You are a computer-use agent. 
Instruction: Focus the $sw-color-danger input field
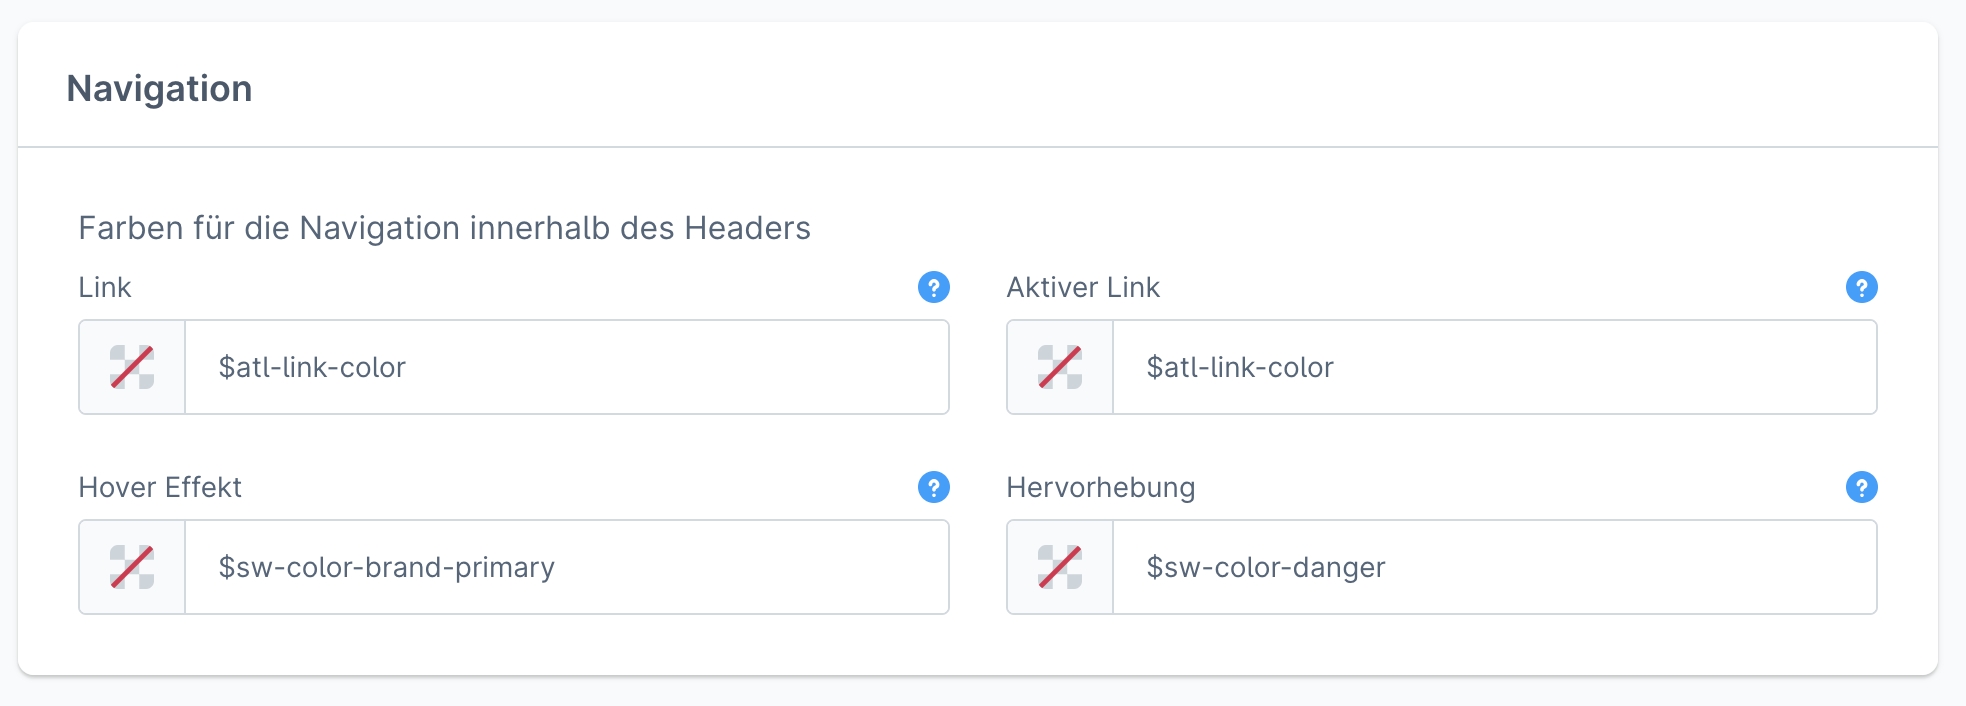point(1494,567)
